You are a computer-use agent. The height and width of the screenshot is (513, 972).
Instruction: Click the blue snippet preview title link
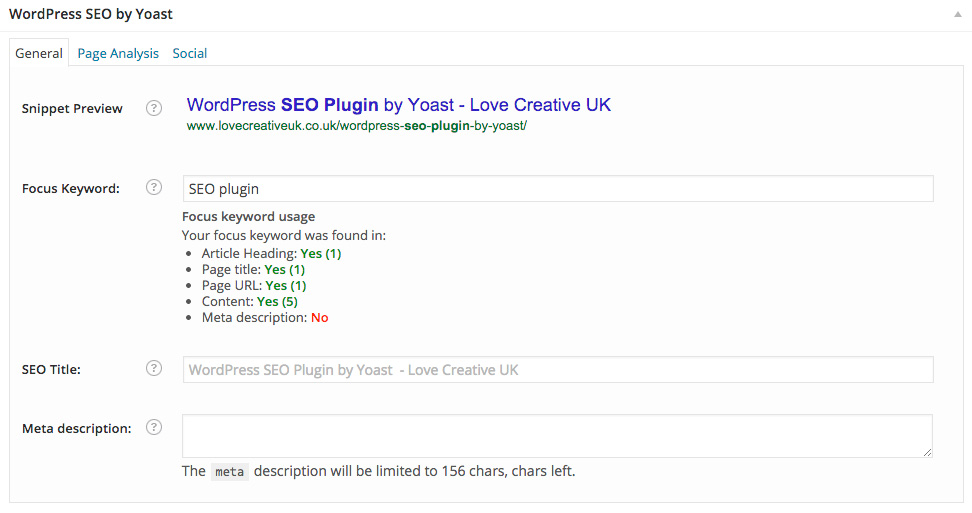click(x=398, y=105)
